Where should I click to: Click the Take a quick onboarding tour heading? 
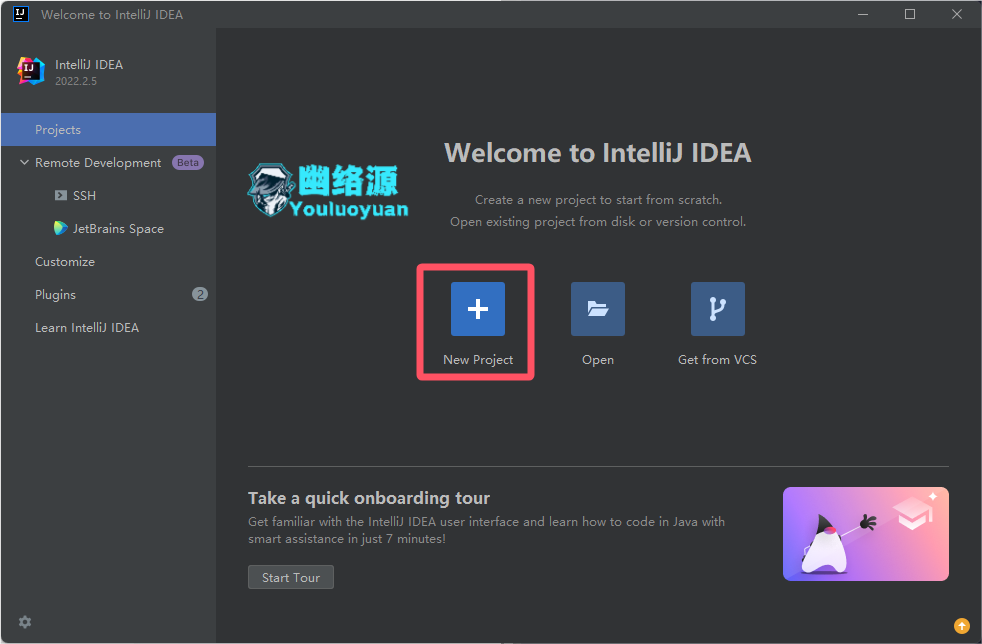(x=369, y=498)
